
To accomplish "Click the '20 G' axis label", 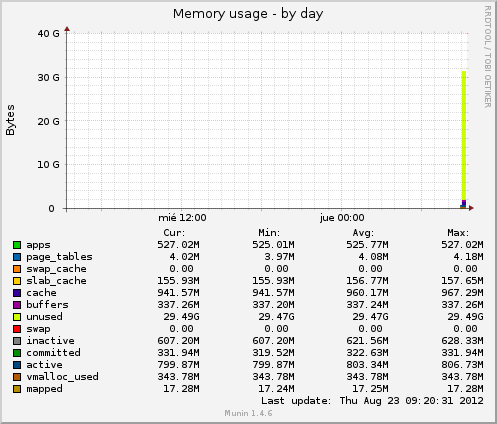I will (48, 121).
